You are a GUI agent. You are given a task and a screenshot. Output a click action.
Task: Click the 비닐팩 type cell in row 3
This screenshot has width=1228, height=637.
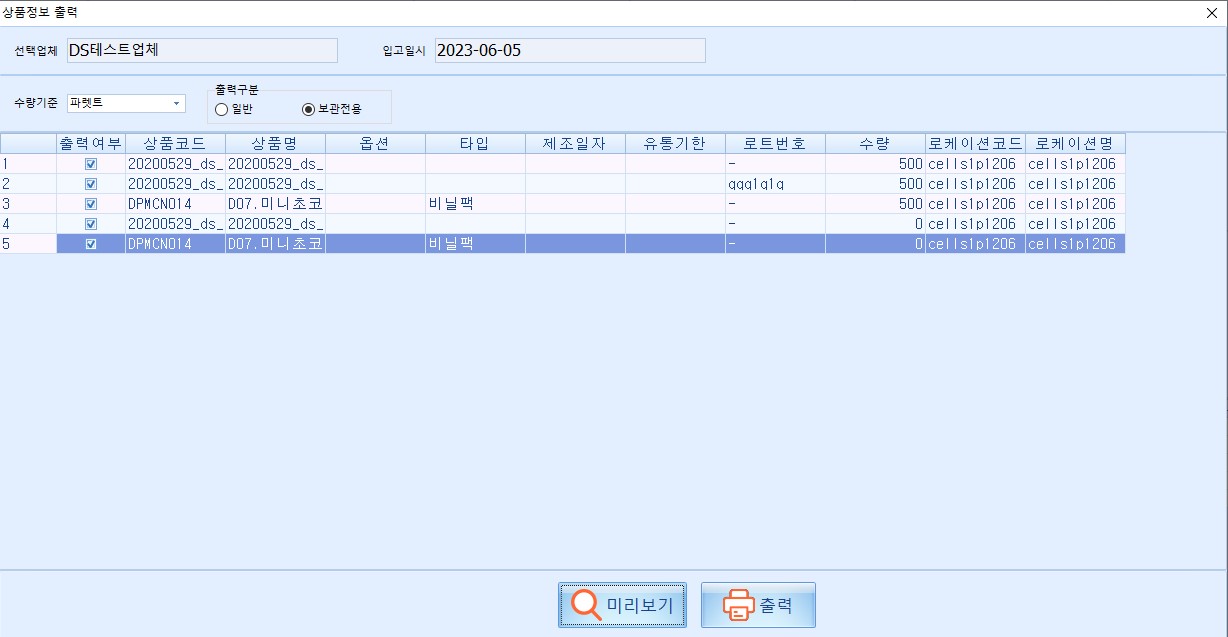[x=475, y=204]
